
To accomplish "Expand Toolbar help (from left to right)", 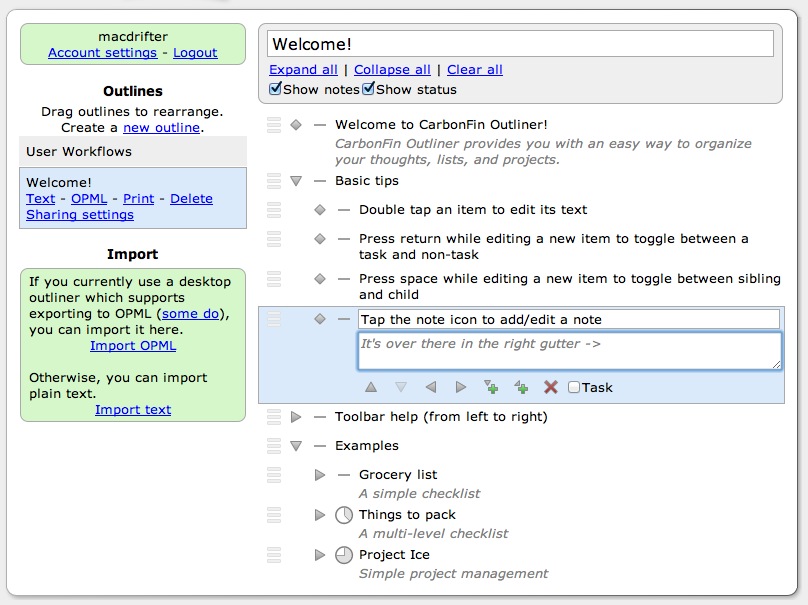I will tap(296, 416).
